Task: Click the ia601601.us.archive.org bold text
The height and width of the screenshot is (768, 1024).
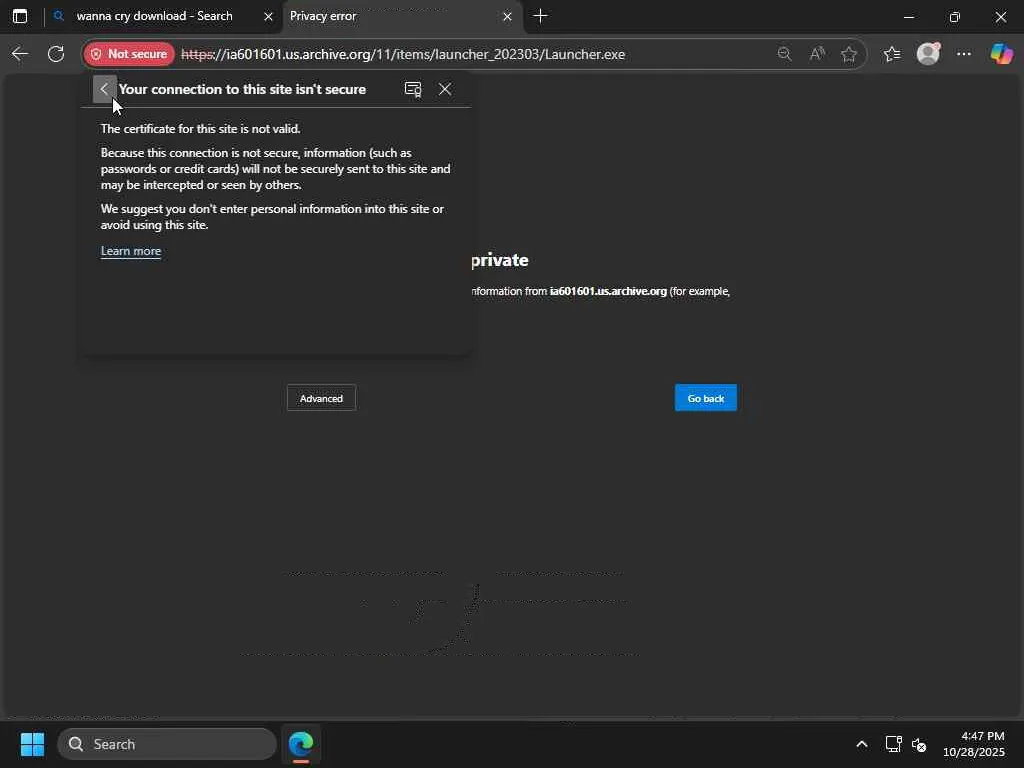Action: (608, 291)
